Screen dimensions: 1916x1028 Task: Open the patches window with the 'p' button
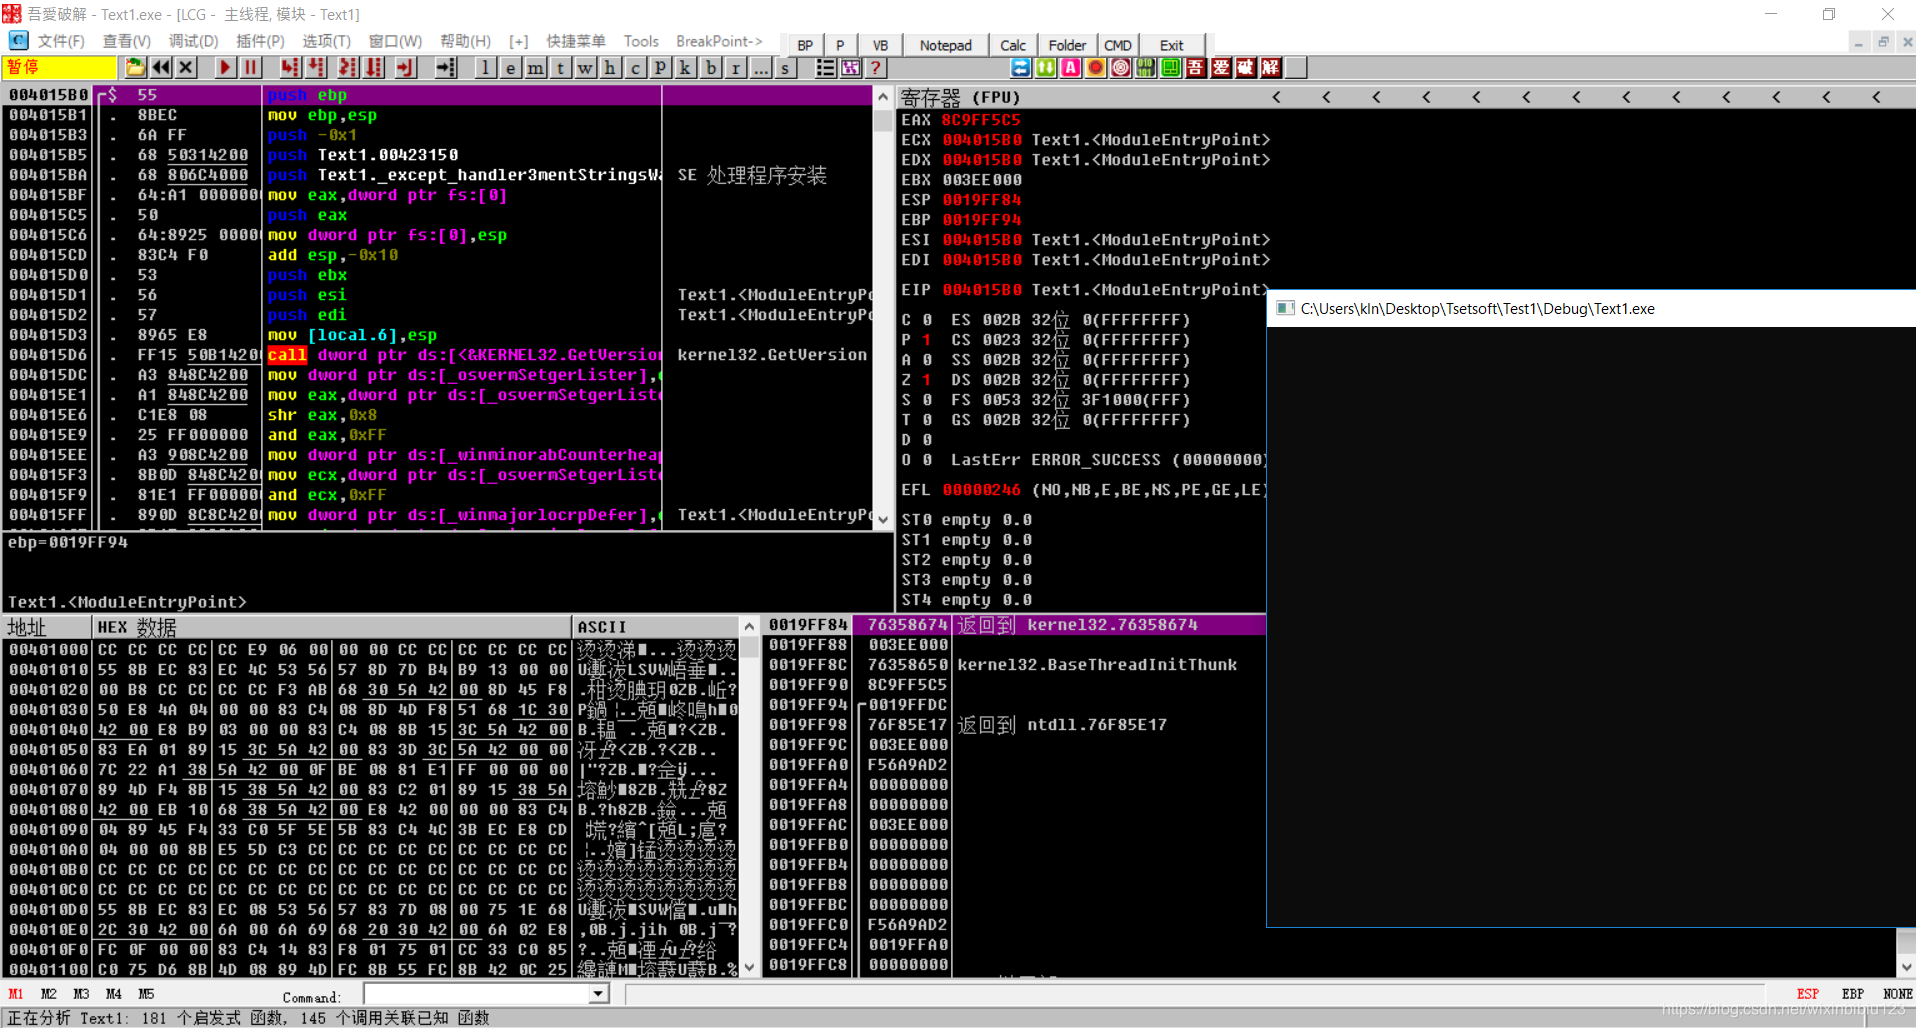(x=660, y=67)
